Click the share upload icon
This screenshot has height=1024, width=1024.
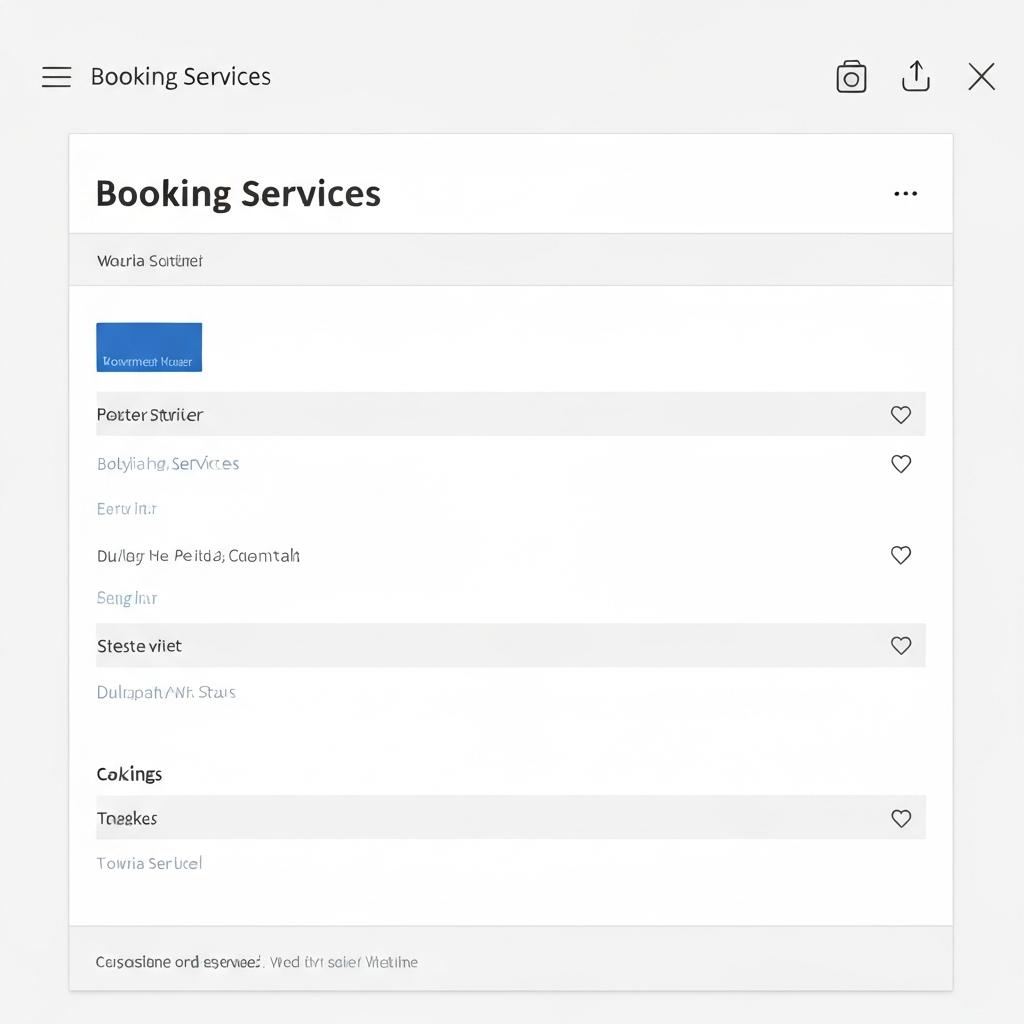(x=916, y=76)
